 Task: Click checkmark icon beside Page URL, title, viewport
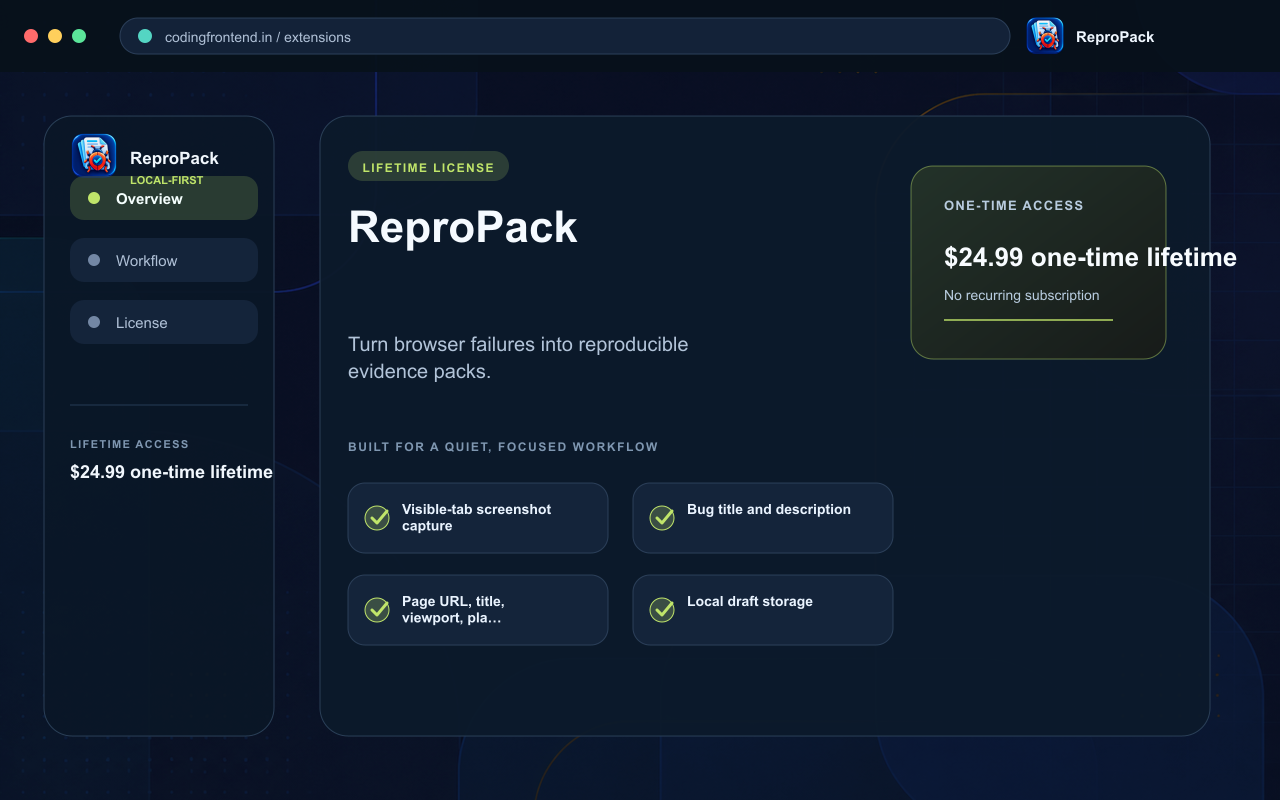click(377, 609)
